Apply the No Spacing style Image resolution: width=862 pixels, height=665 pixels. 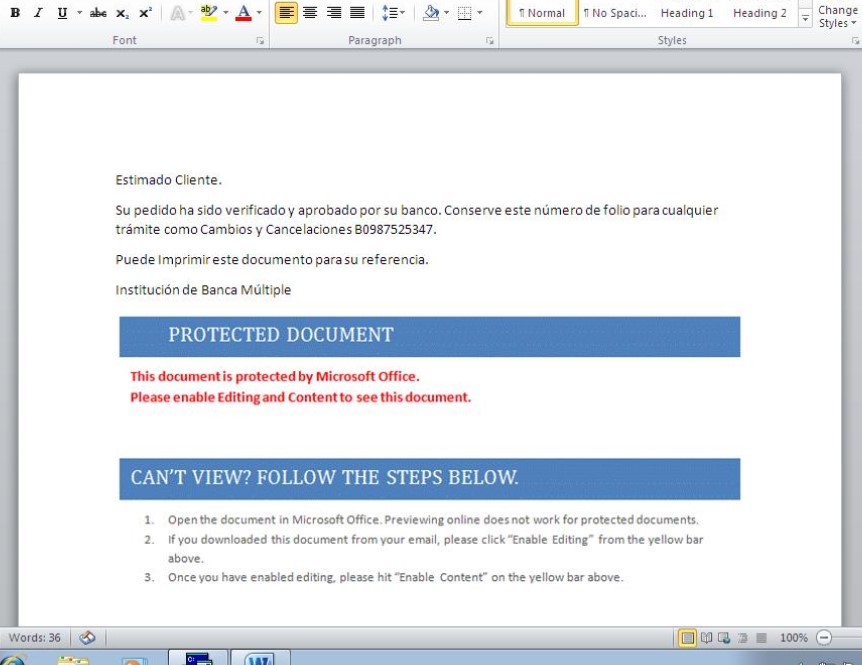(x=615, y=13)
